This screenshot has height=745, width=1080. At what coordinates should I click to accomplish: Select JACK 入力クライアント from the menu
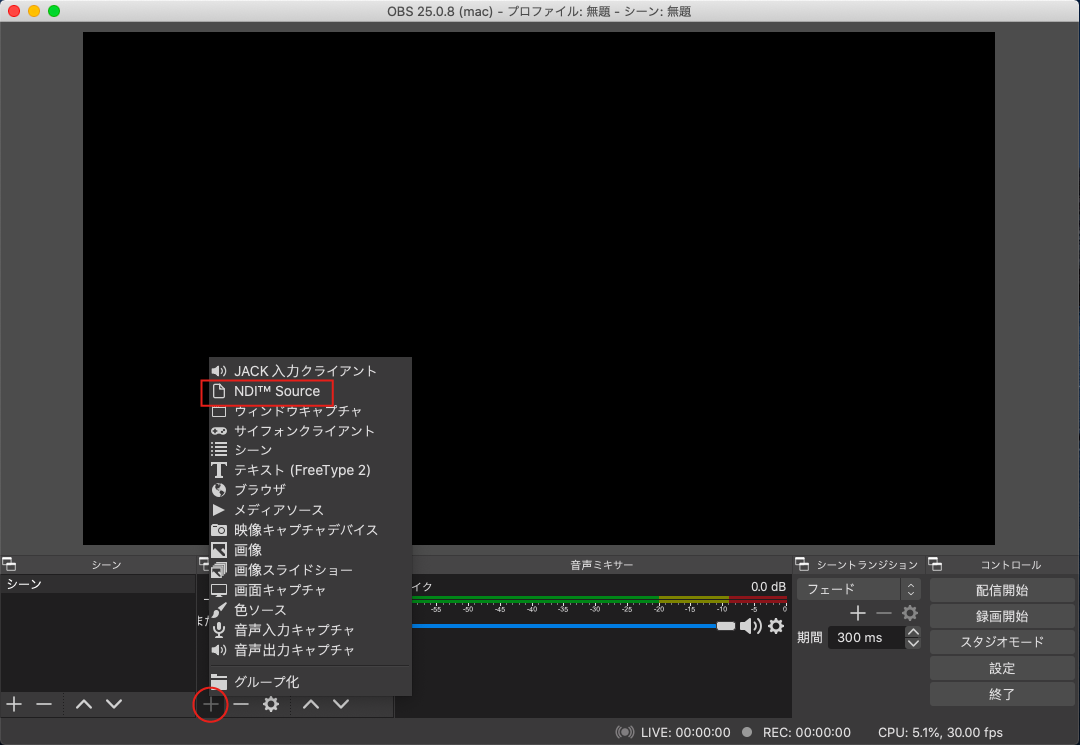(x=310, y=371)
